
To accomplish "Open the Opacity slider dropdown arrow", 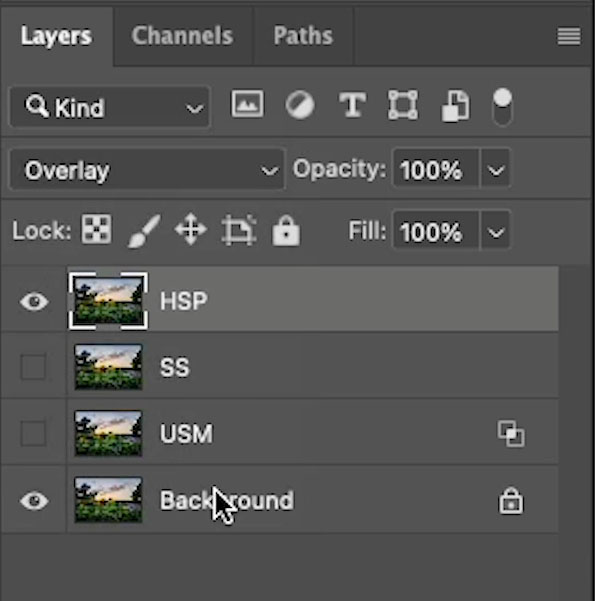I will tap(495, 169).
